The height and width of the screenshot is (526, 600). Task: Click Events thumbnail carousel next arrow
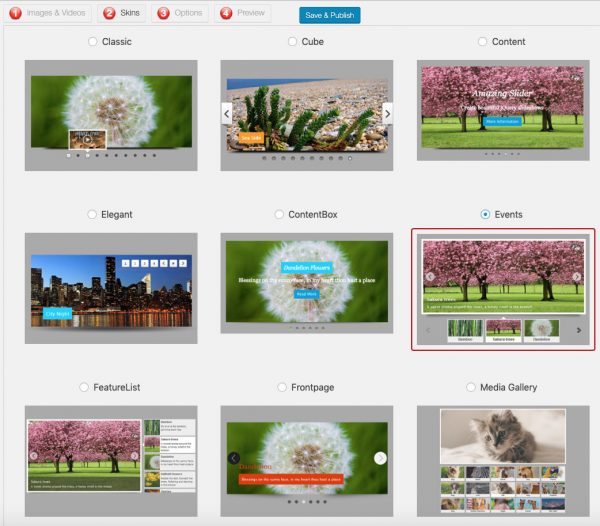(x=578, y=329)
